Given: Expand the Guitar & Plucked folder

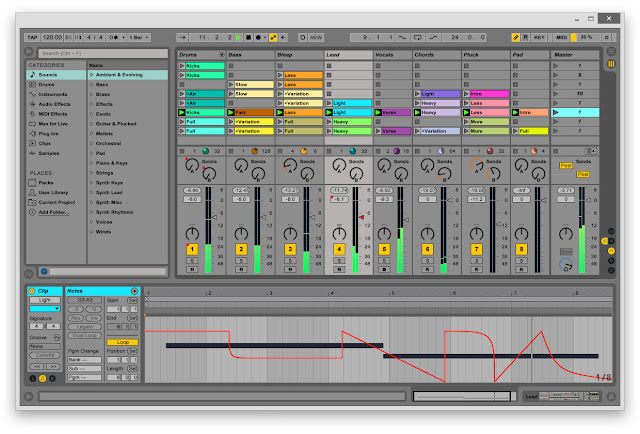Looking at the screenshot, I should tap(92, 124).
